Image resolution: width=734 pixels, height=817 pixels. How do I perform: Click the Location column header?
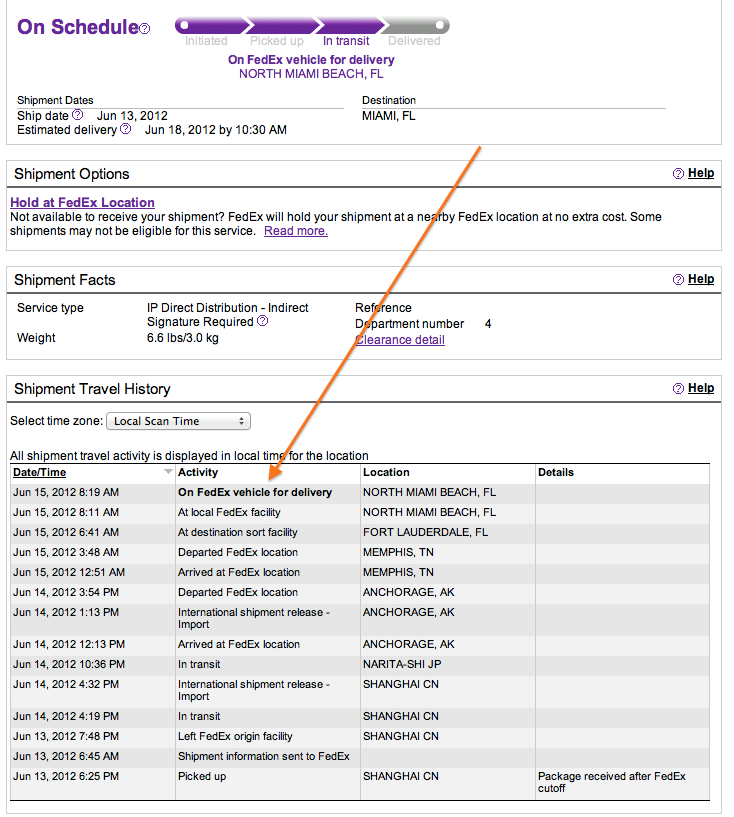386,472
